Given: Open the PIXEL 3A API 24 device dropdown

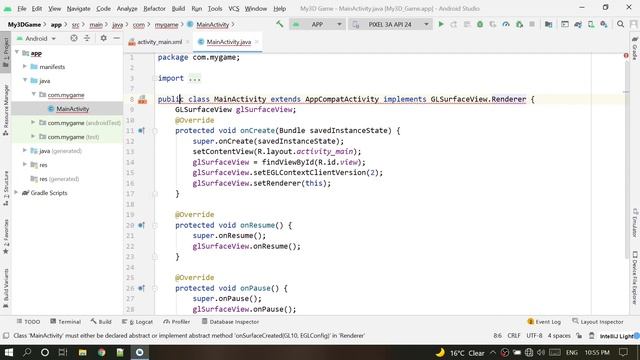Looking at the screenshot, I should pos(390,24).
